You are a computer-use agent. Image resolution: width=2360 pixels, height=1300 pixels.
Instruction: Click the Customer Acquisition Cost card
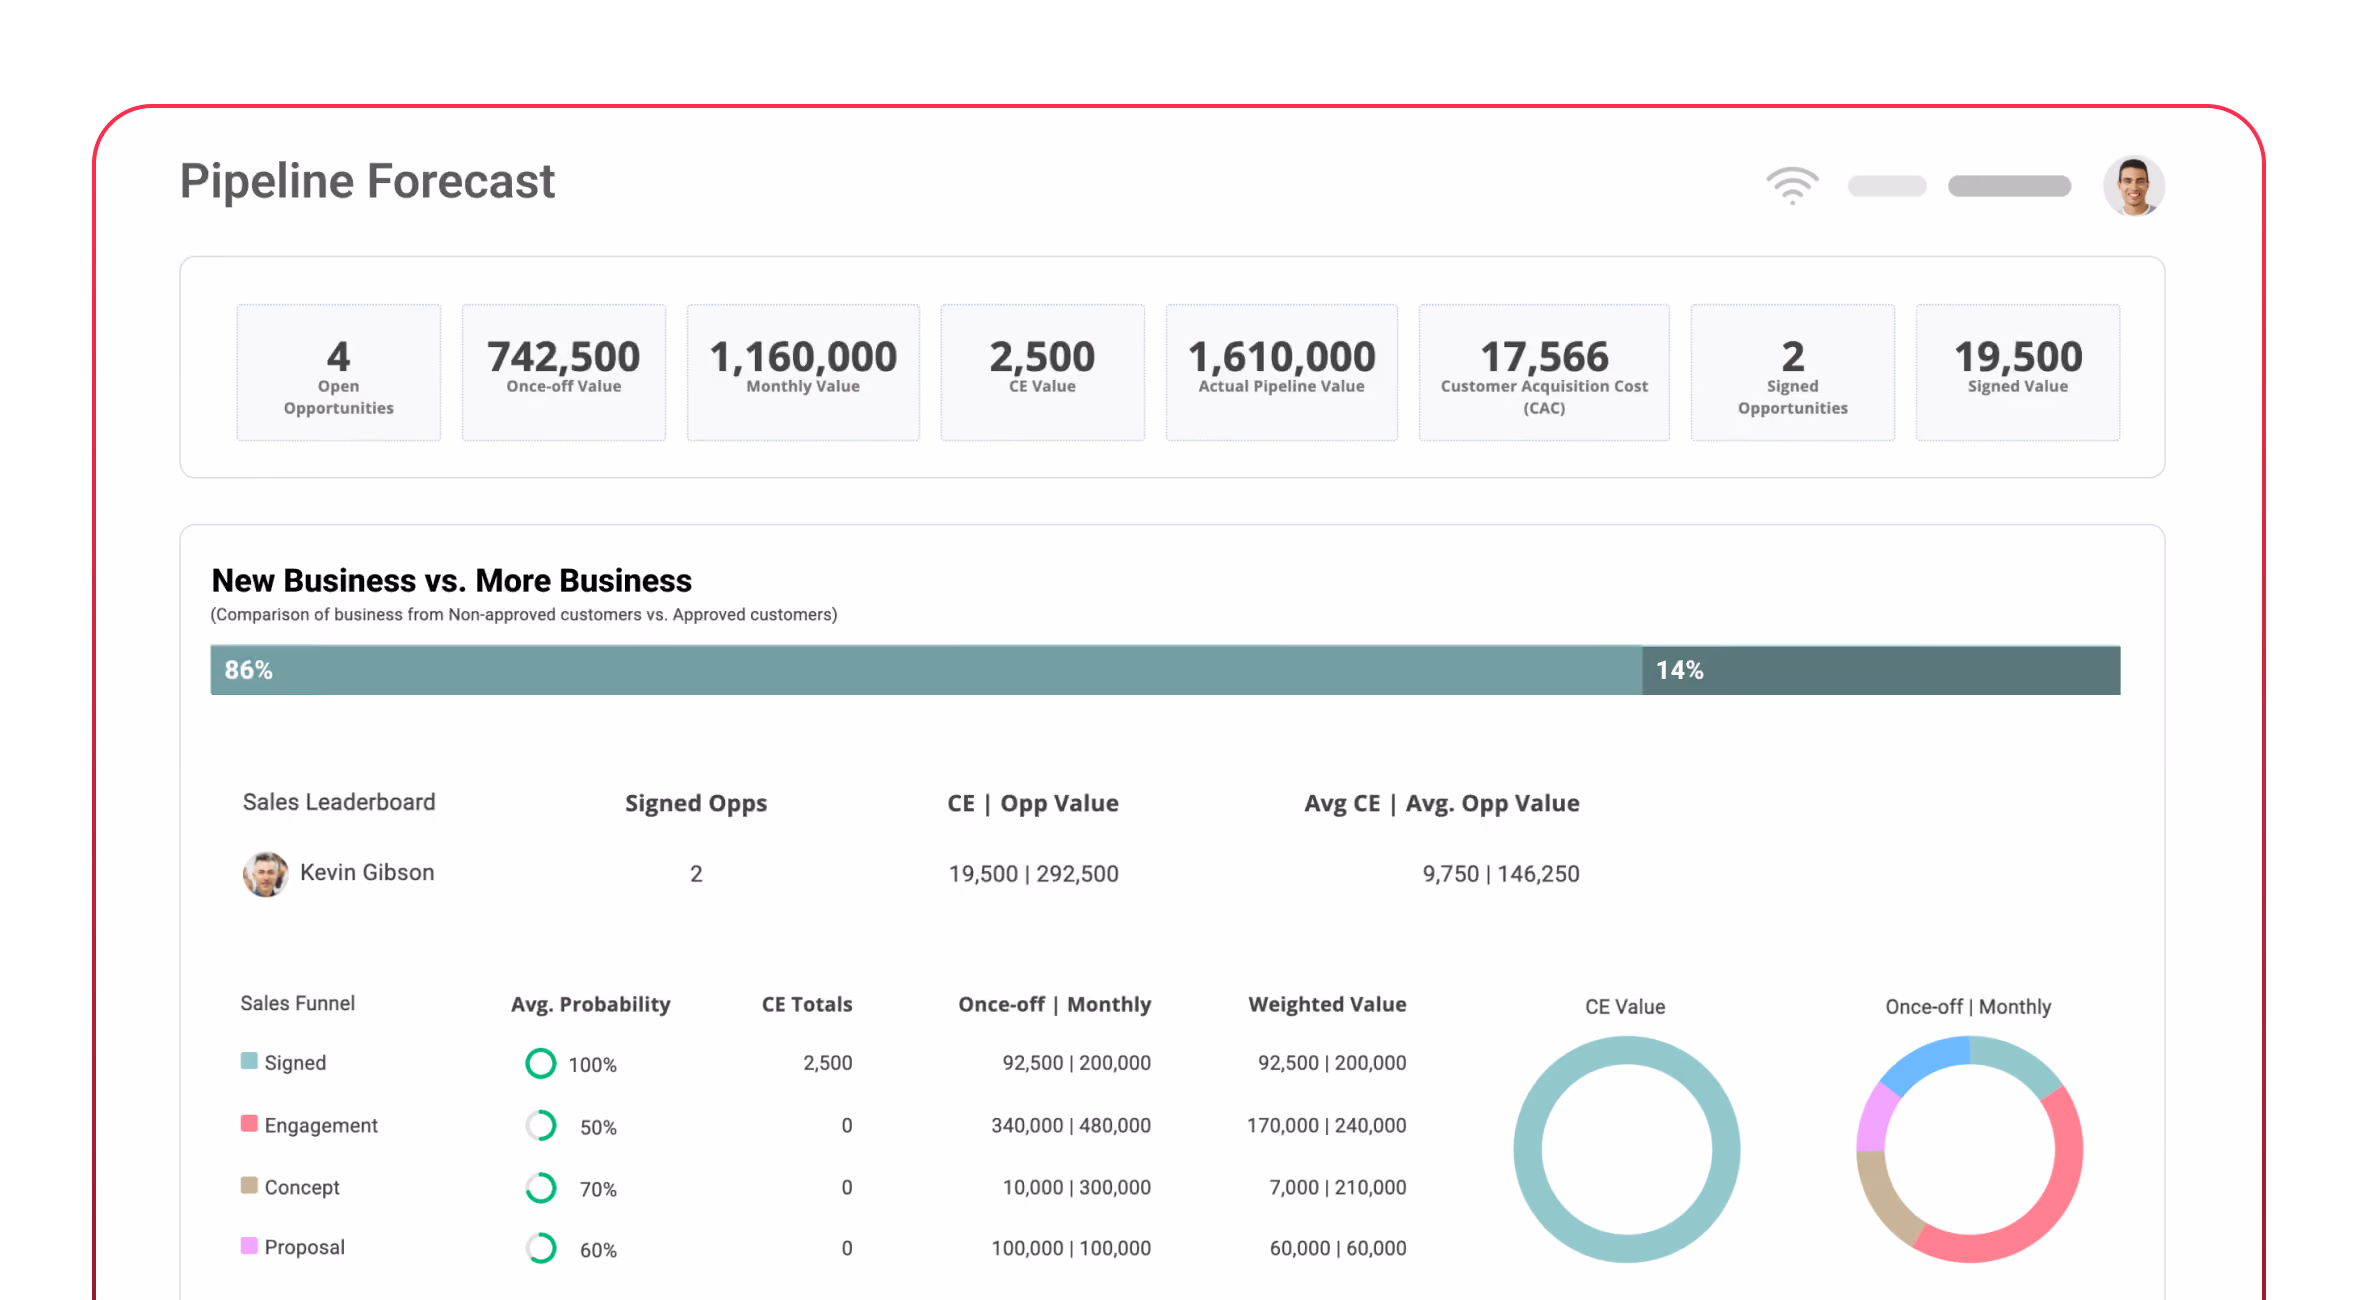click(x=1544, y=372)
